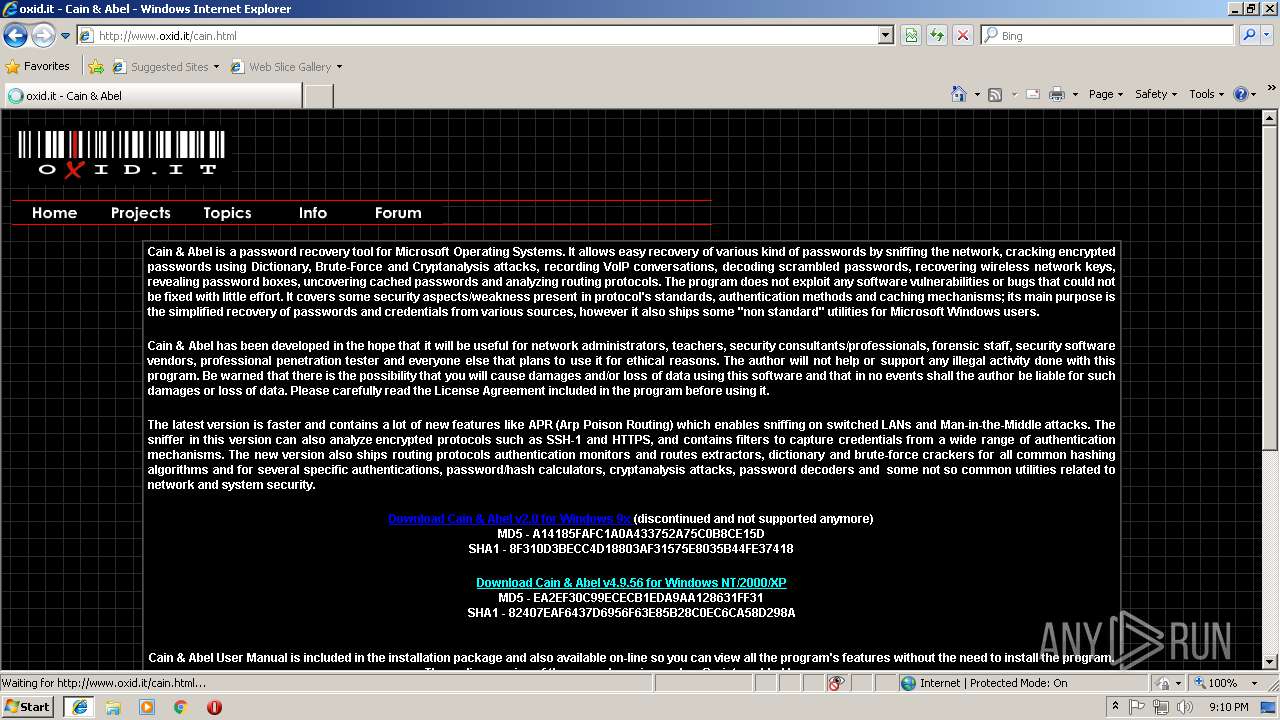
Task: Download Cain & Abel v4.9.56 for Windows NT/2000/XP
Action: point(631,583)
